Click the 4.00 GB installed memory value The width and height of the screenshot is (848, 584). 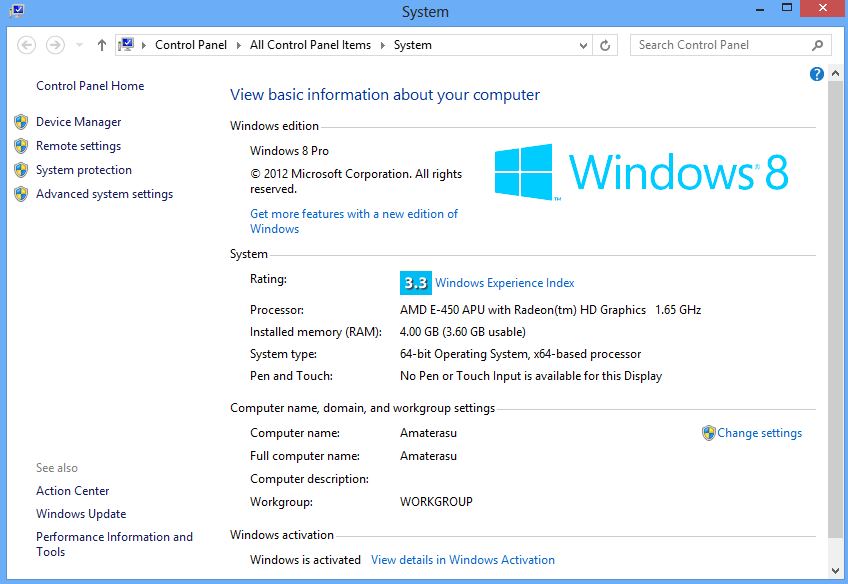pos(462,332)
